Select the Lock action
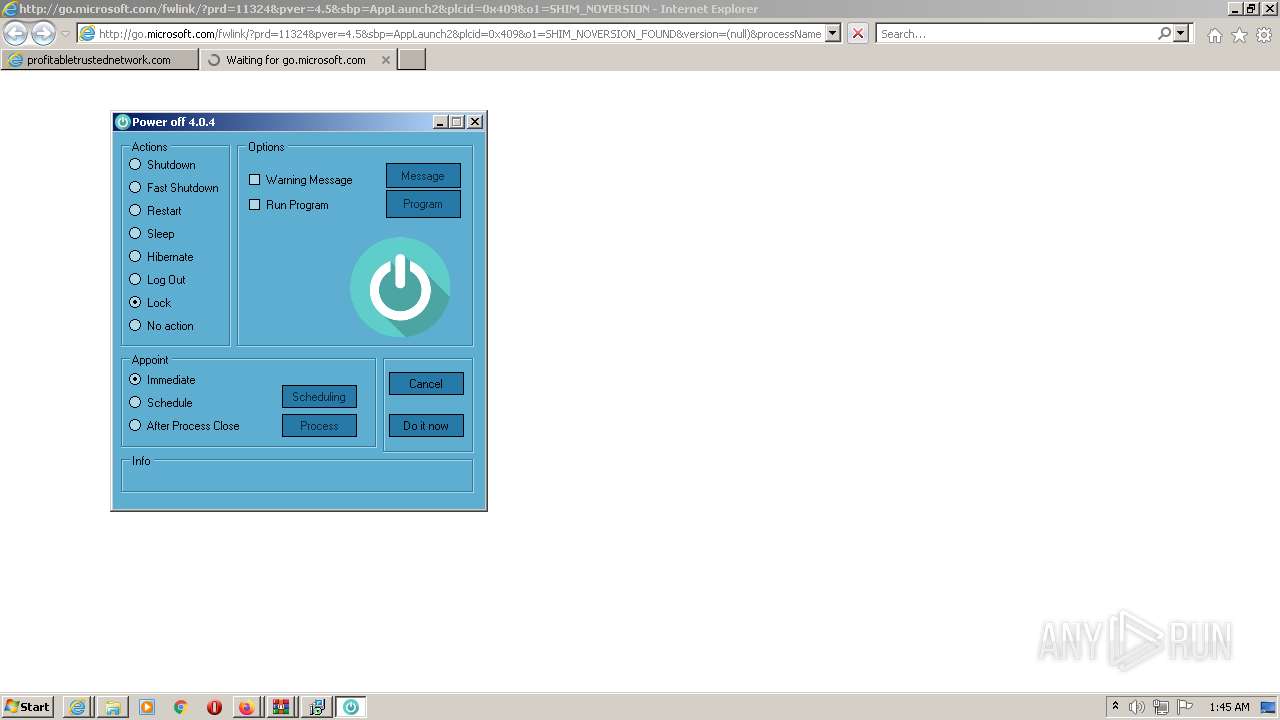The width and height of the screenshot is (1280, 720). (x=150, y=303)
